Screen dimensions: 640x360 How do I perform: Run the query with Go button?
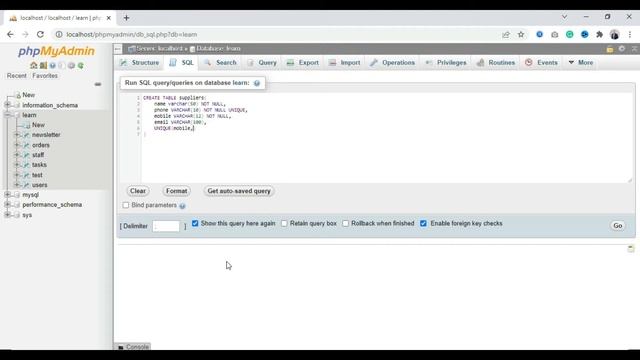tap(618, 226)
